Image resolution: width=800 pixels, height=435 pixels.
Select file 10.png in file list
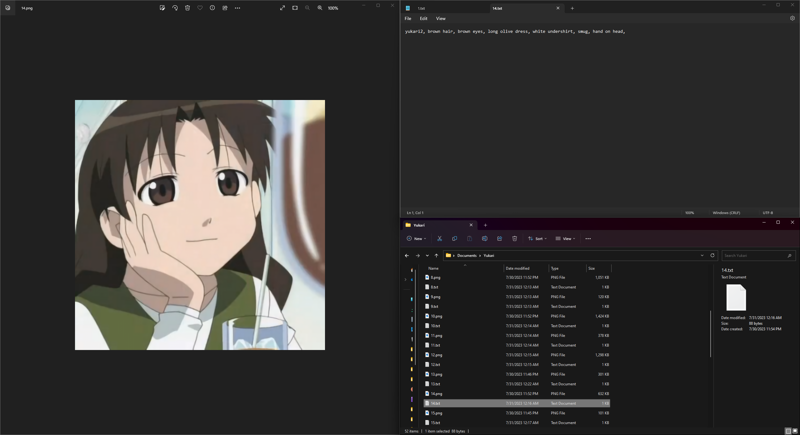(x=517, y=316)
